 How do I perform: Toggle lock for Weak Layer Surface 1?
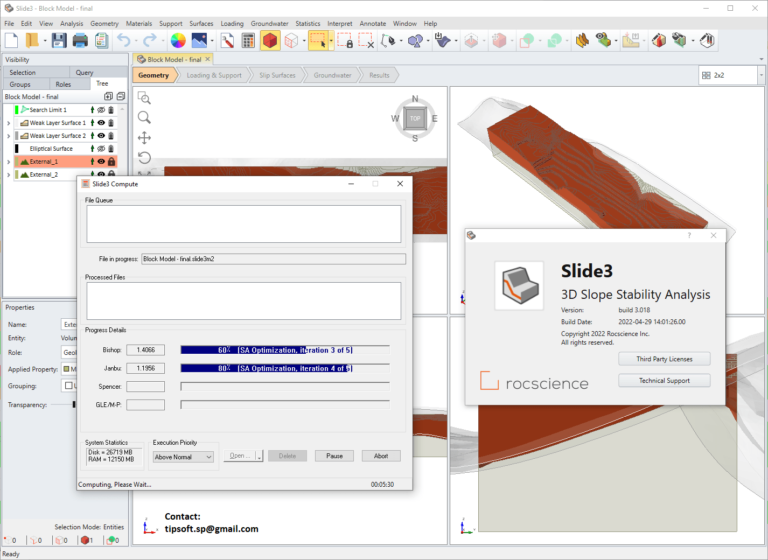111,123
